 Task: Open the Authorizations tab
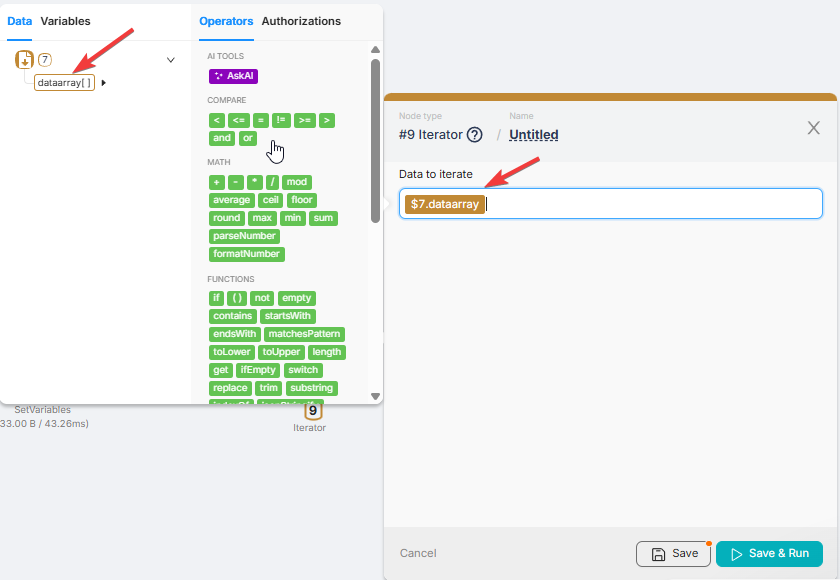[301, 21]
